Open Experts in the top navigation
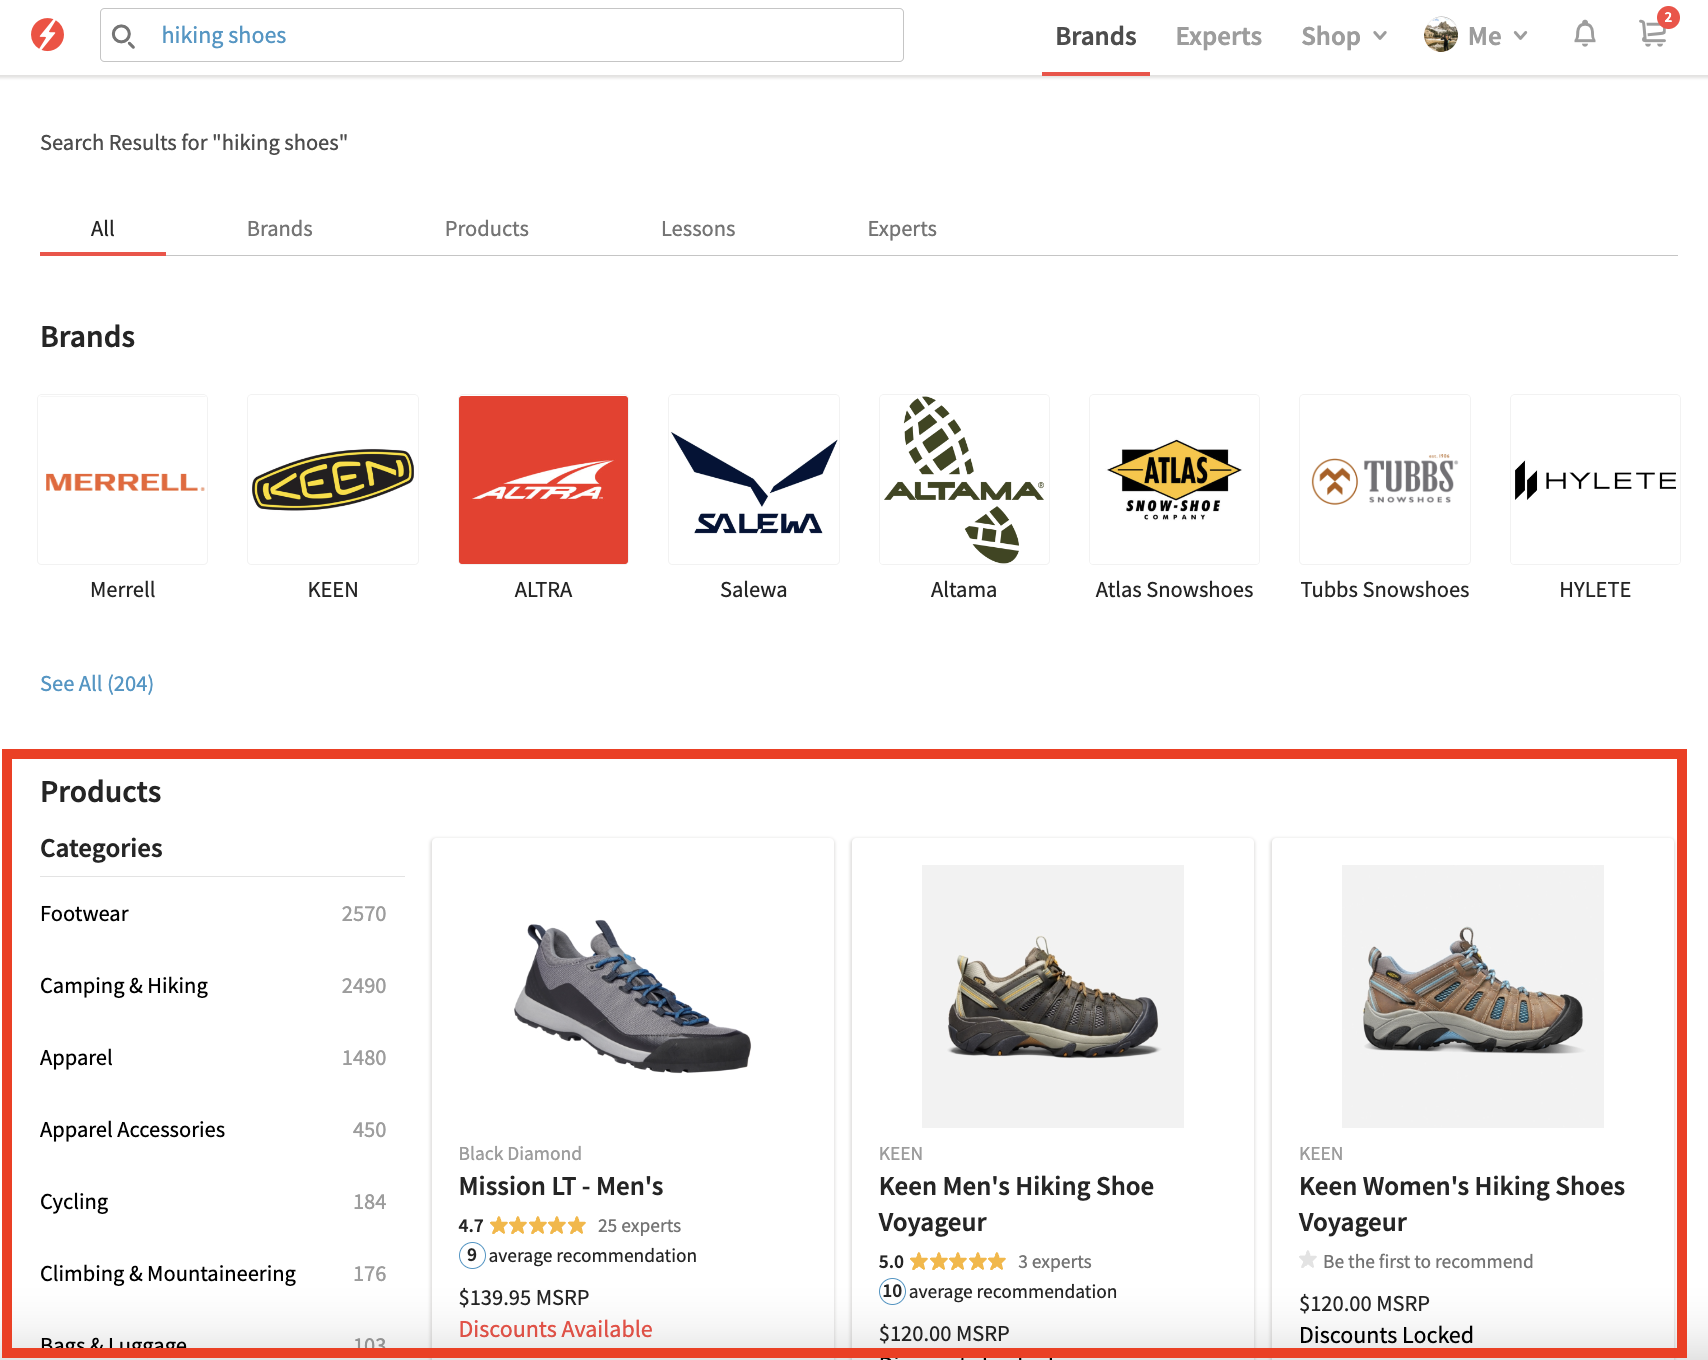 tap(1218, 36)
